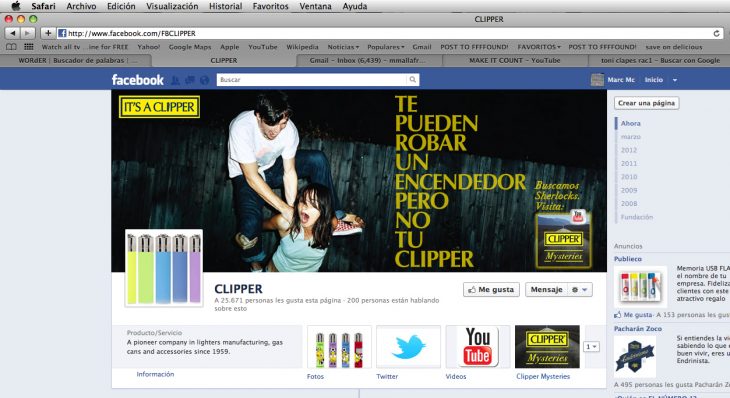Open the Gmail bookmark
Screen dimensions: 730x398
click(x=422, y=47)
